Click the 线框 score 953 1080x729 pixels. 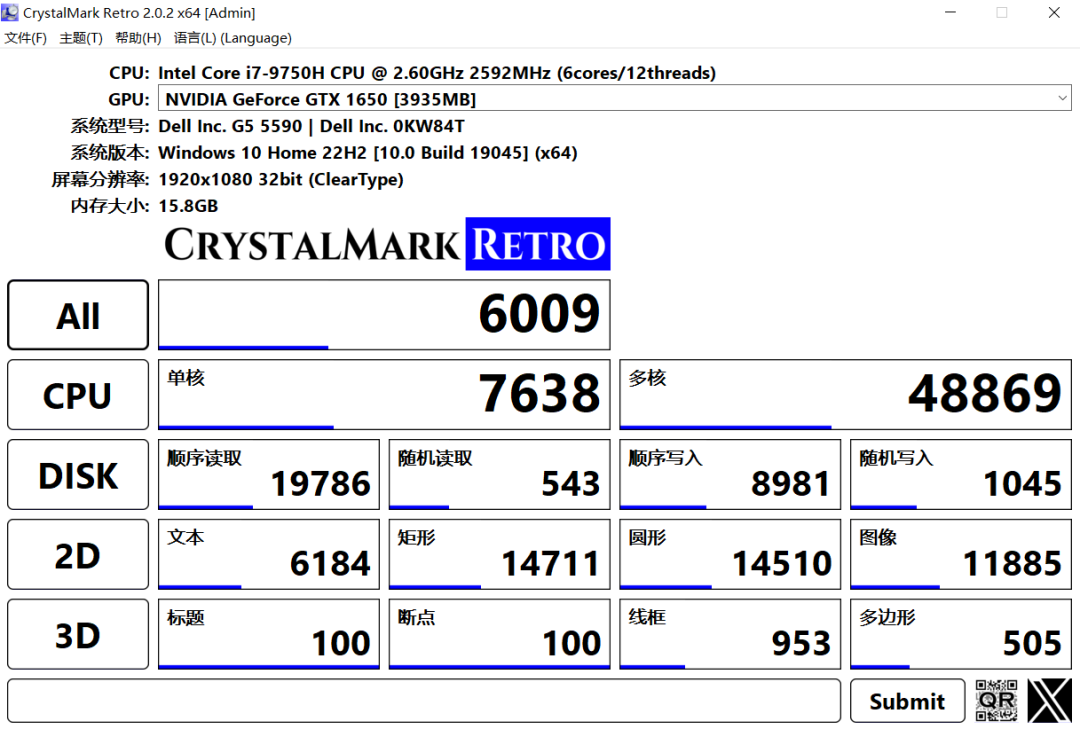[x=730, y=635]
